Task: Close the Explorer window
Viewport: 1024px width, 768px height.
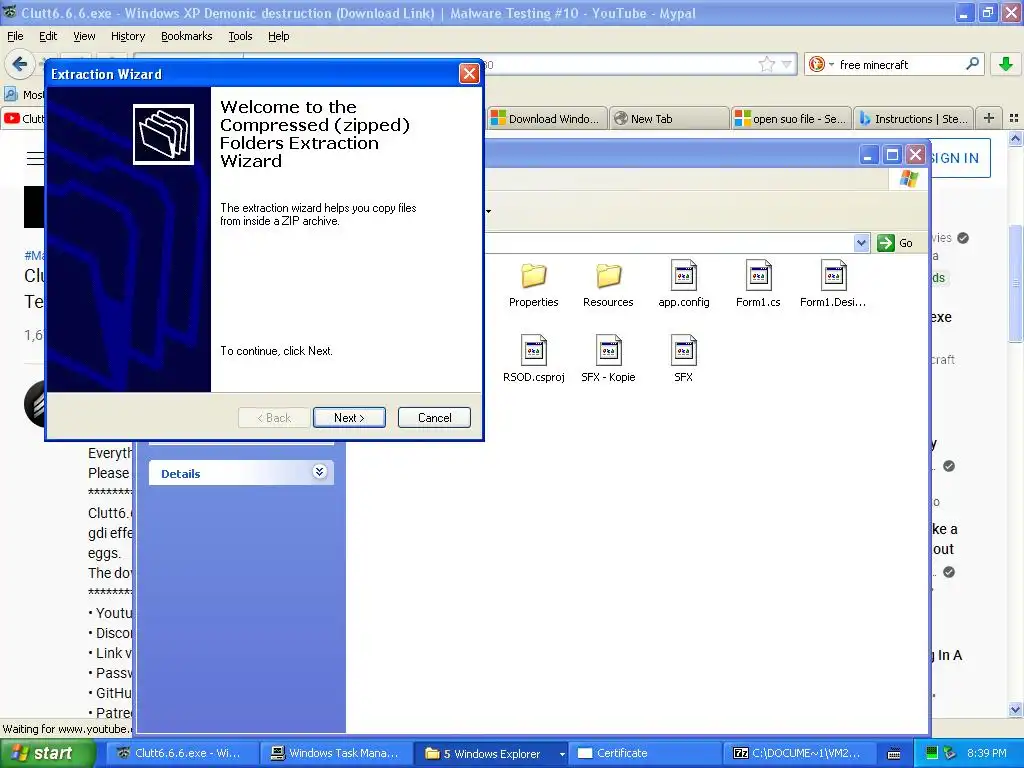Action: tap(916, 155)
